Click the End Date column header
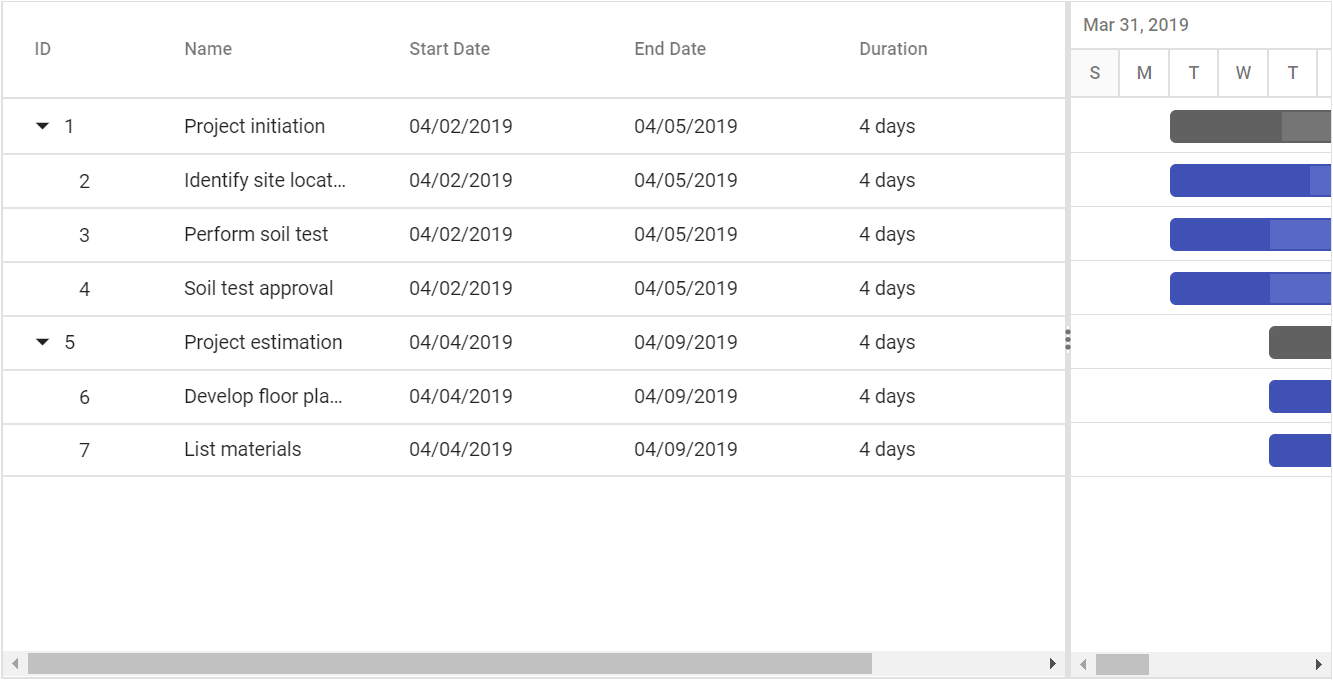This screenshot has width=1333, height=680. [670, 49]
